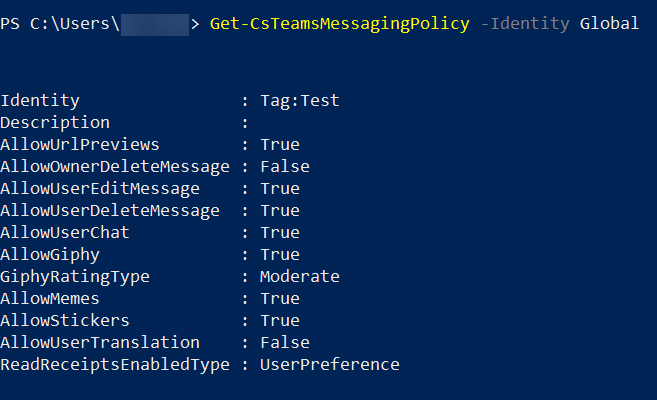This screenshot has height=400, width=657.
Task: Click the AllowStickers property name
Action: point(65,321)
